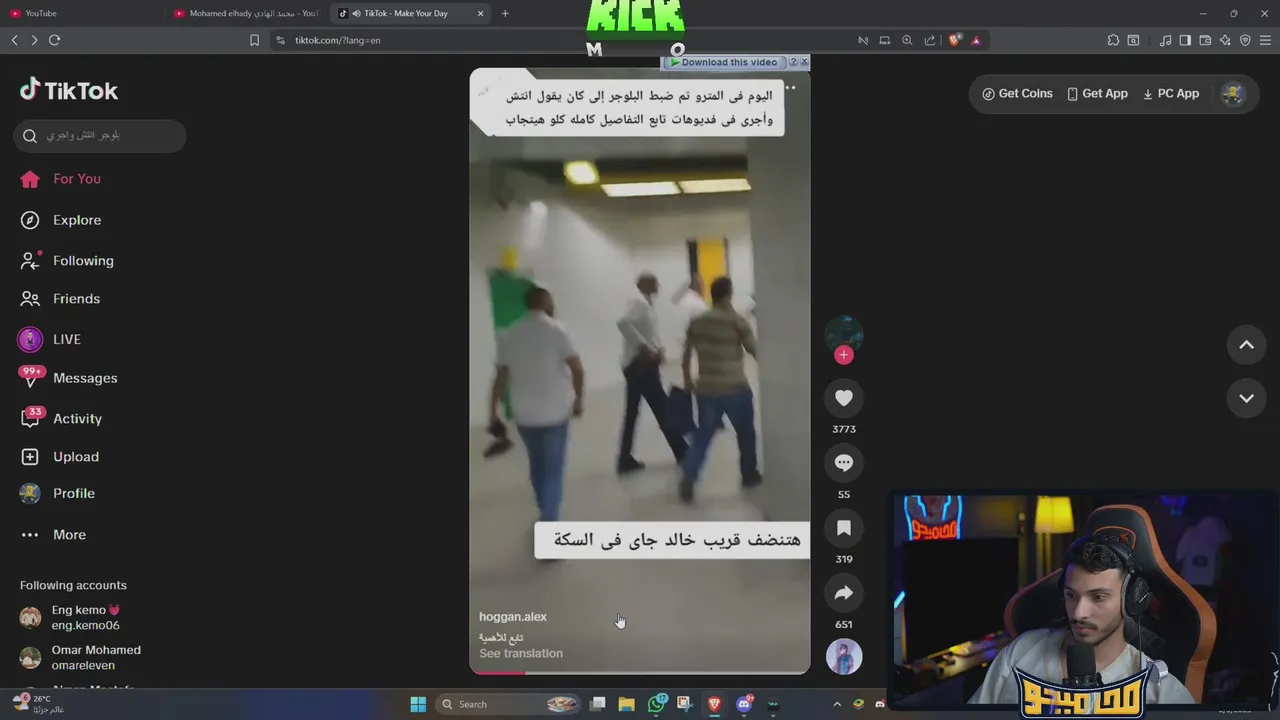Open Discord from taskbar

tap(744, 704)
